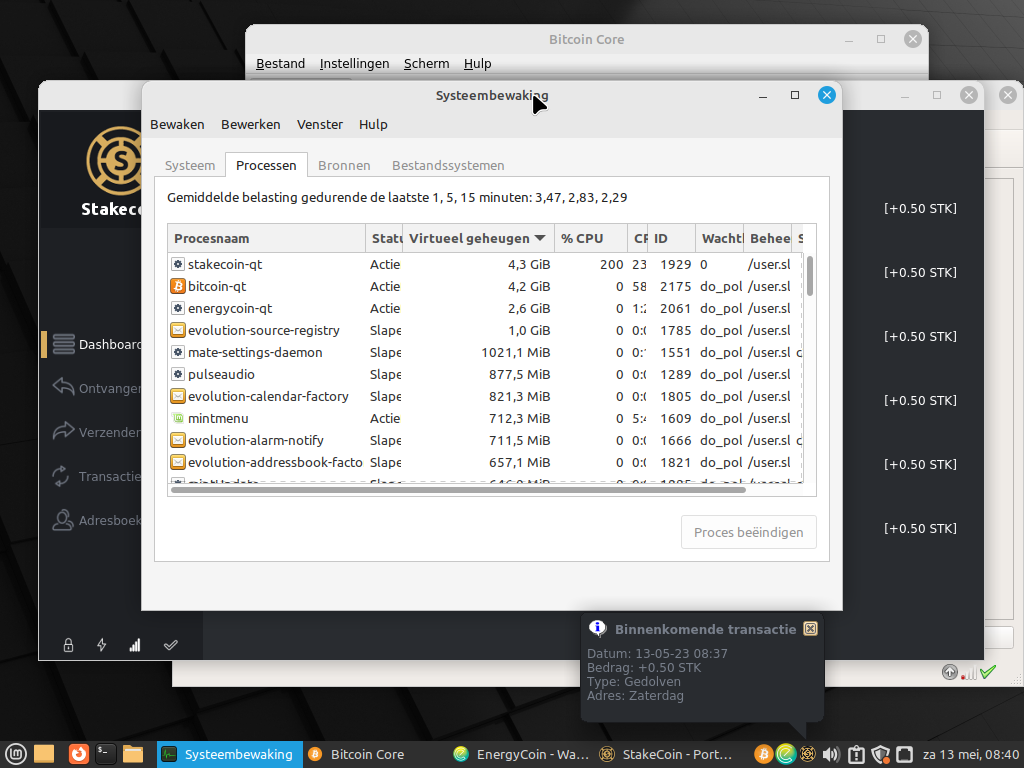Click the StakeCoin Adresboek contact icon
This screenshot has height=768, width=1024.
(63, 520)
